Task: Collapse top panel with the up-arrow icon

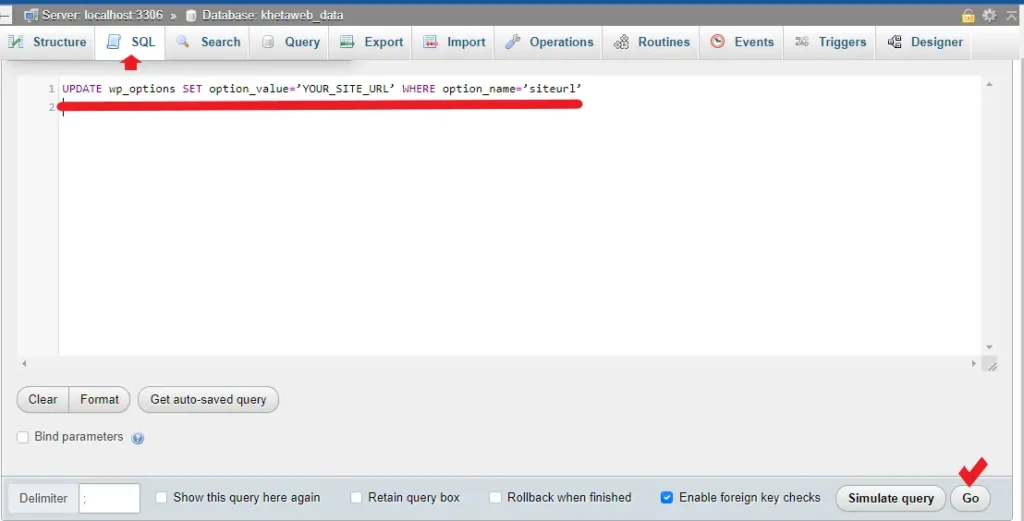Action: point(1011,15)
